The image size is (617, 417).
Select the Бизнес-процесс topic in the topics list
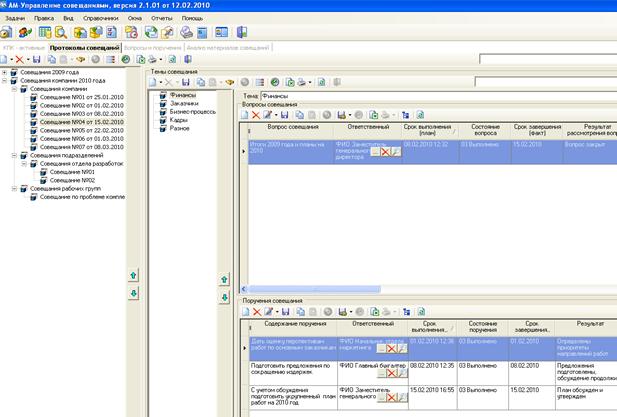(190, 110)
